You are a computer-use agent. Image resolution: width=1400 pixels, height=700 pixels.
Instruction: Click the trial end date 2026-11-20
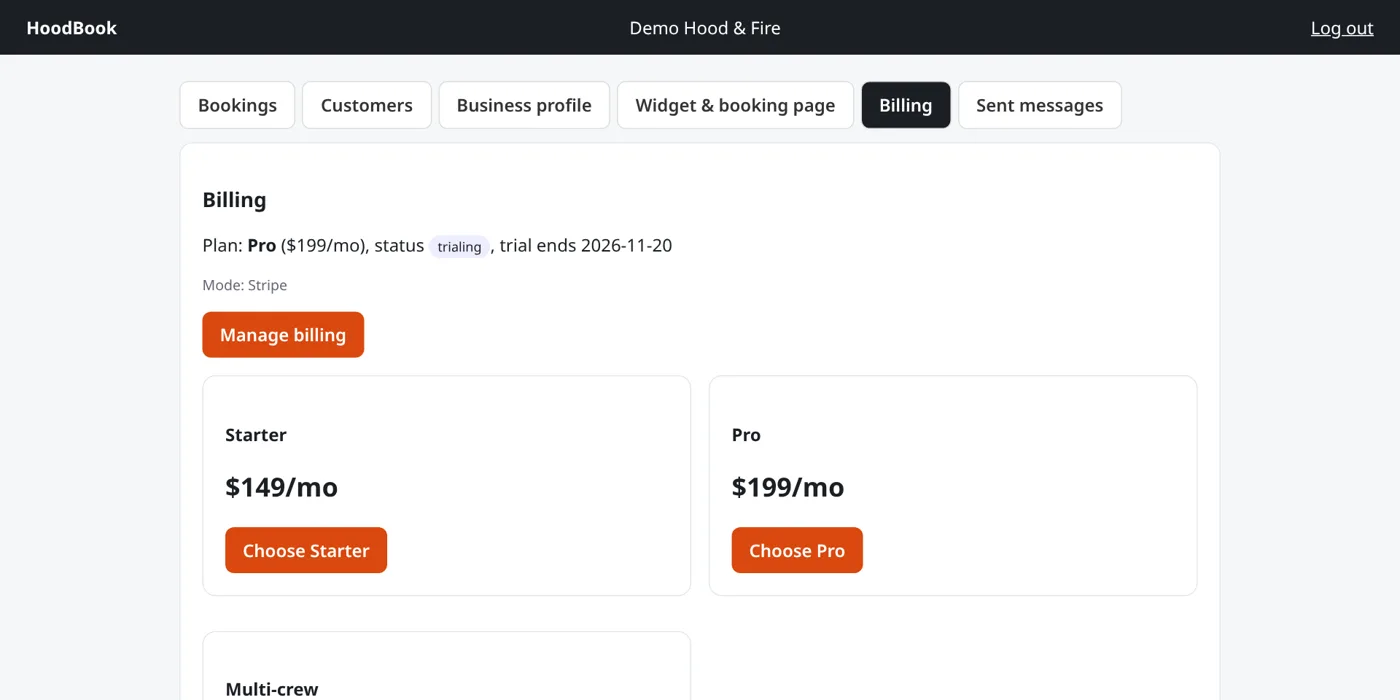(626, 246)
